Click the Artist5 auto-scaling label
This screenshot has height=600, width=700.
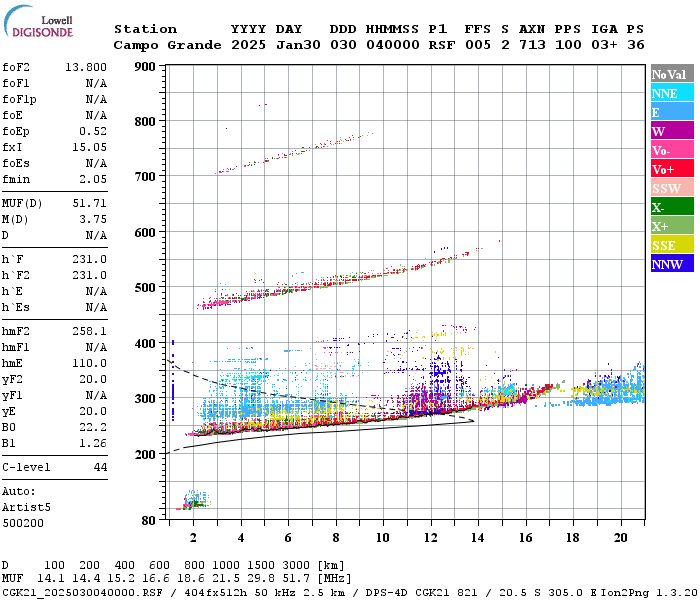[x=26, y=508]
